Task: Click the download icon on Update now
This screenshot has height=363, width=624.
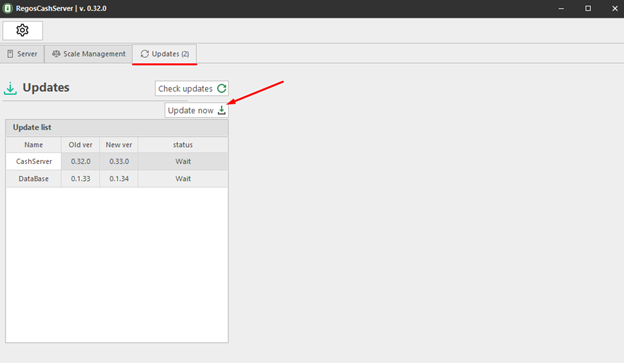Action: pos(222,110)
